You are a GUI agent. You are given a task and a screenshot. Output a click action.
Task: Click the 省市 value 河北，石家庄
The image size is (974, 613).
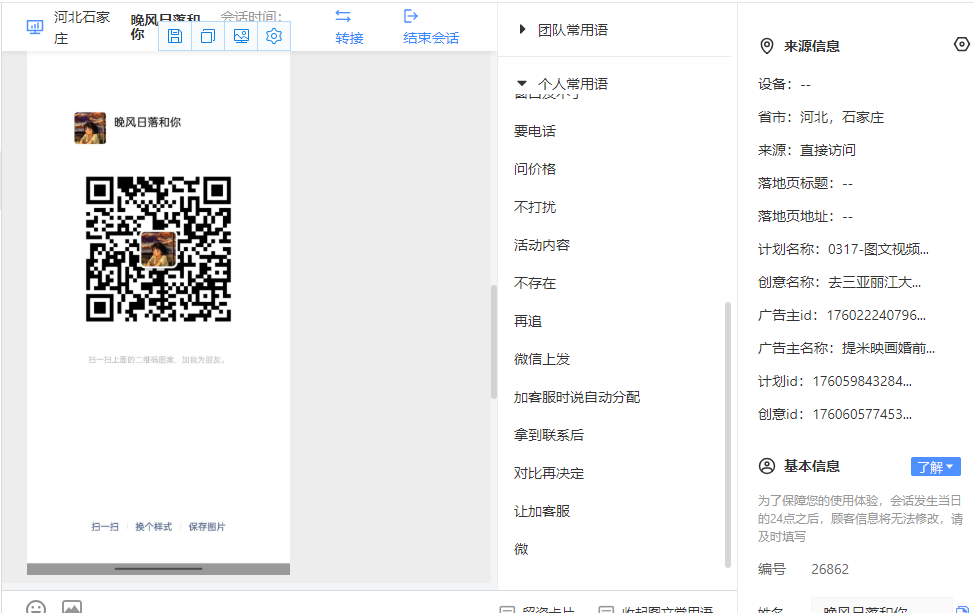(842, 117)
